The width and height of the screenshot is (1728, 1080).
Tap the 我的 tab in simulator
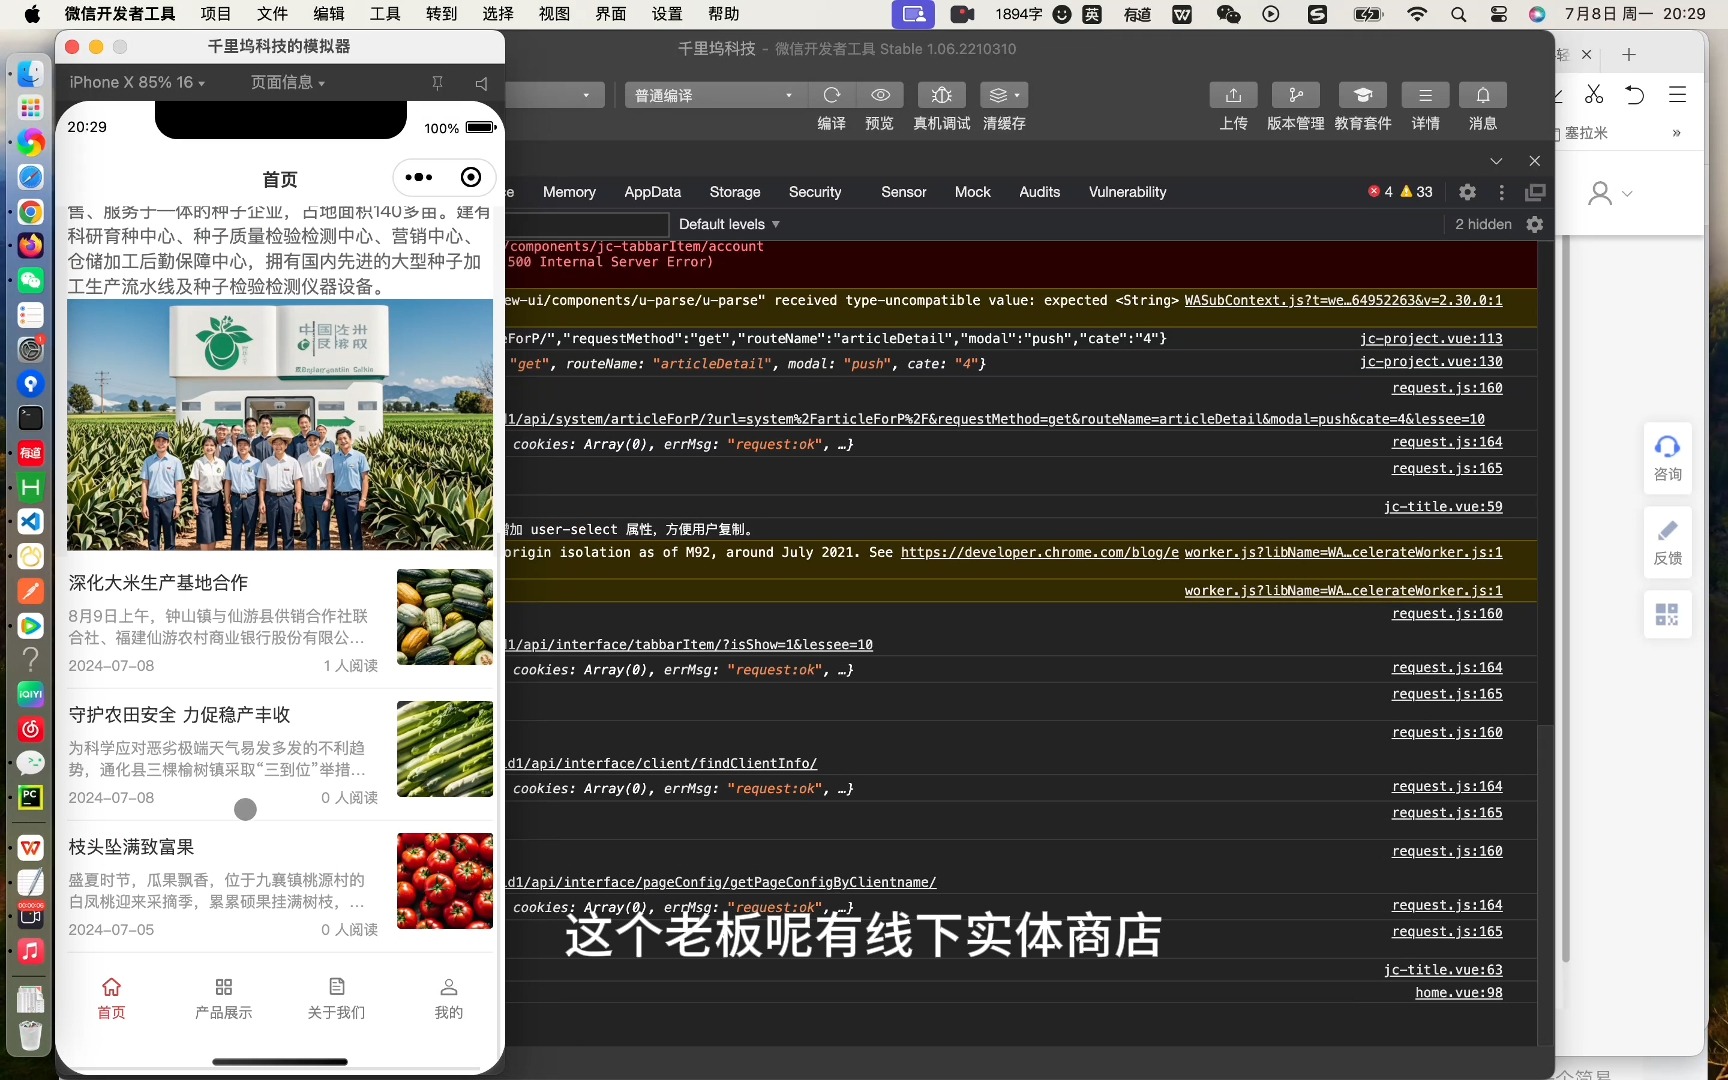[x=449, y=999]
